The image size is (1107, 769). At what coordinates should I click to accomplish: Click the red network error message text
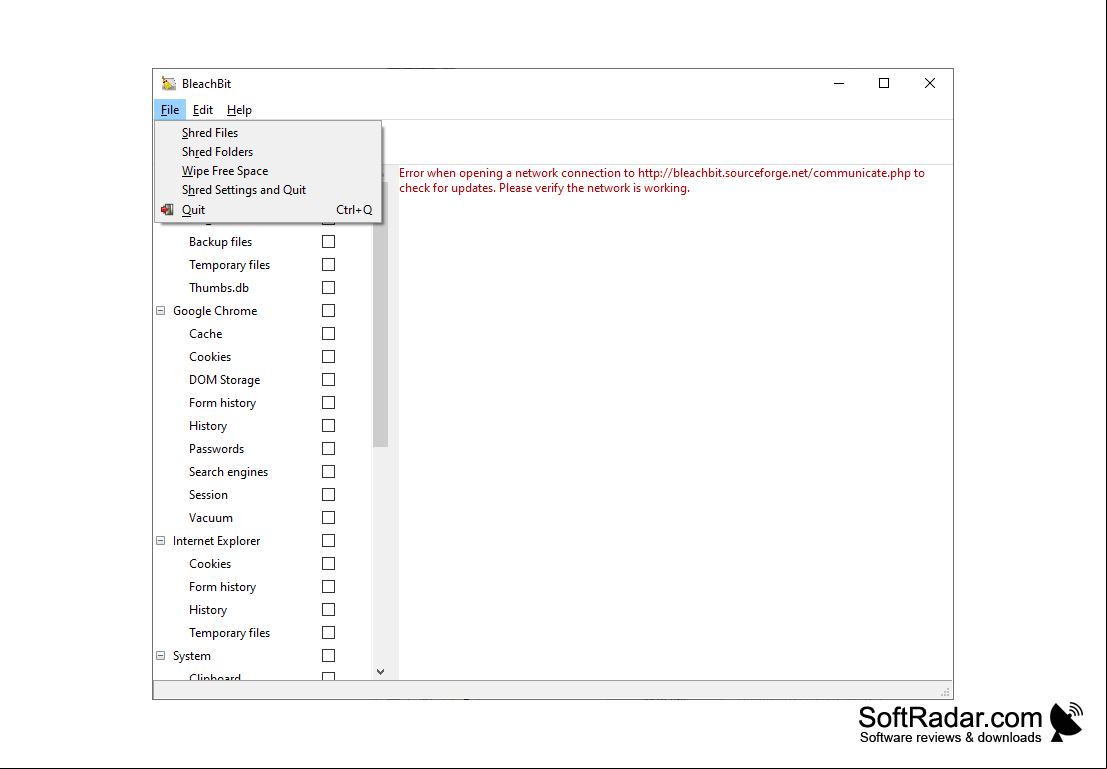coord(662,180)
